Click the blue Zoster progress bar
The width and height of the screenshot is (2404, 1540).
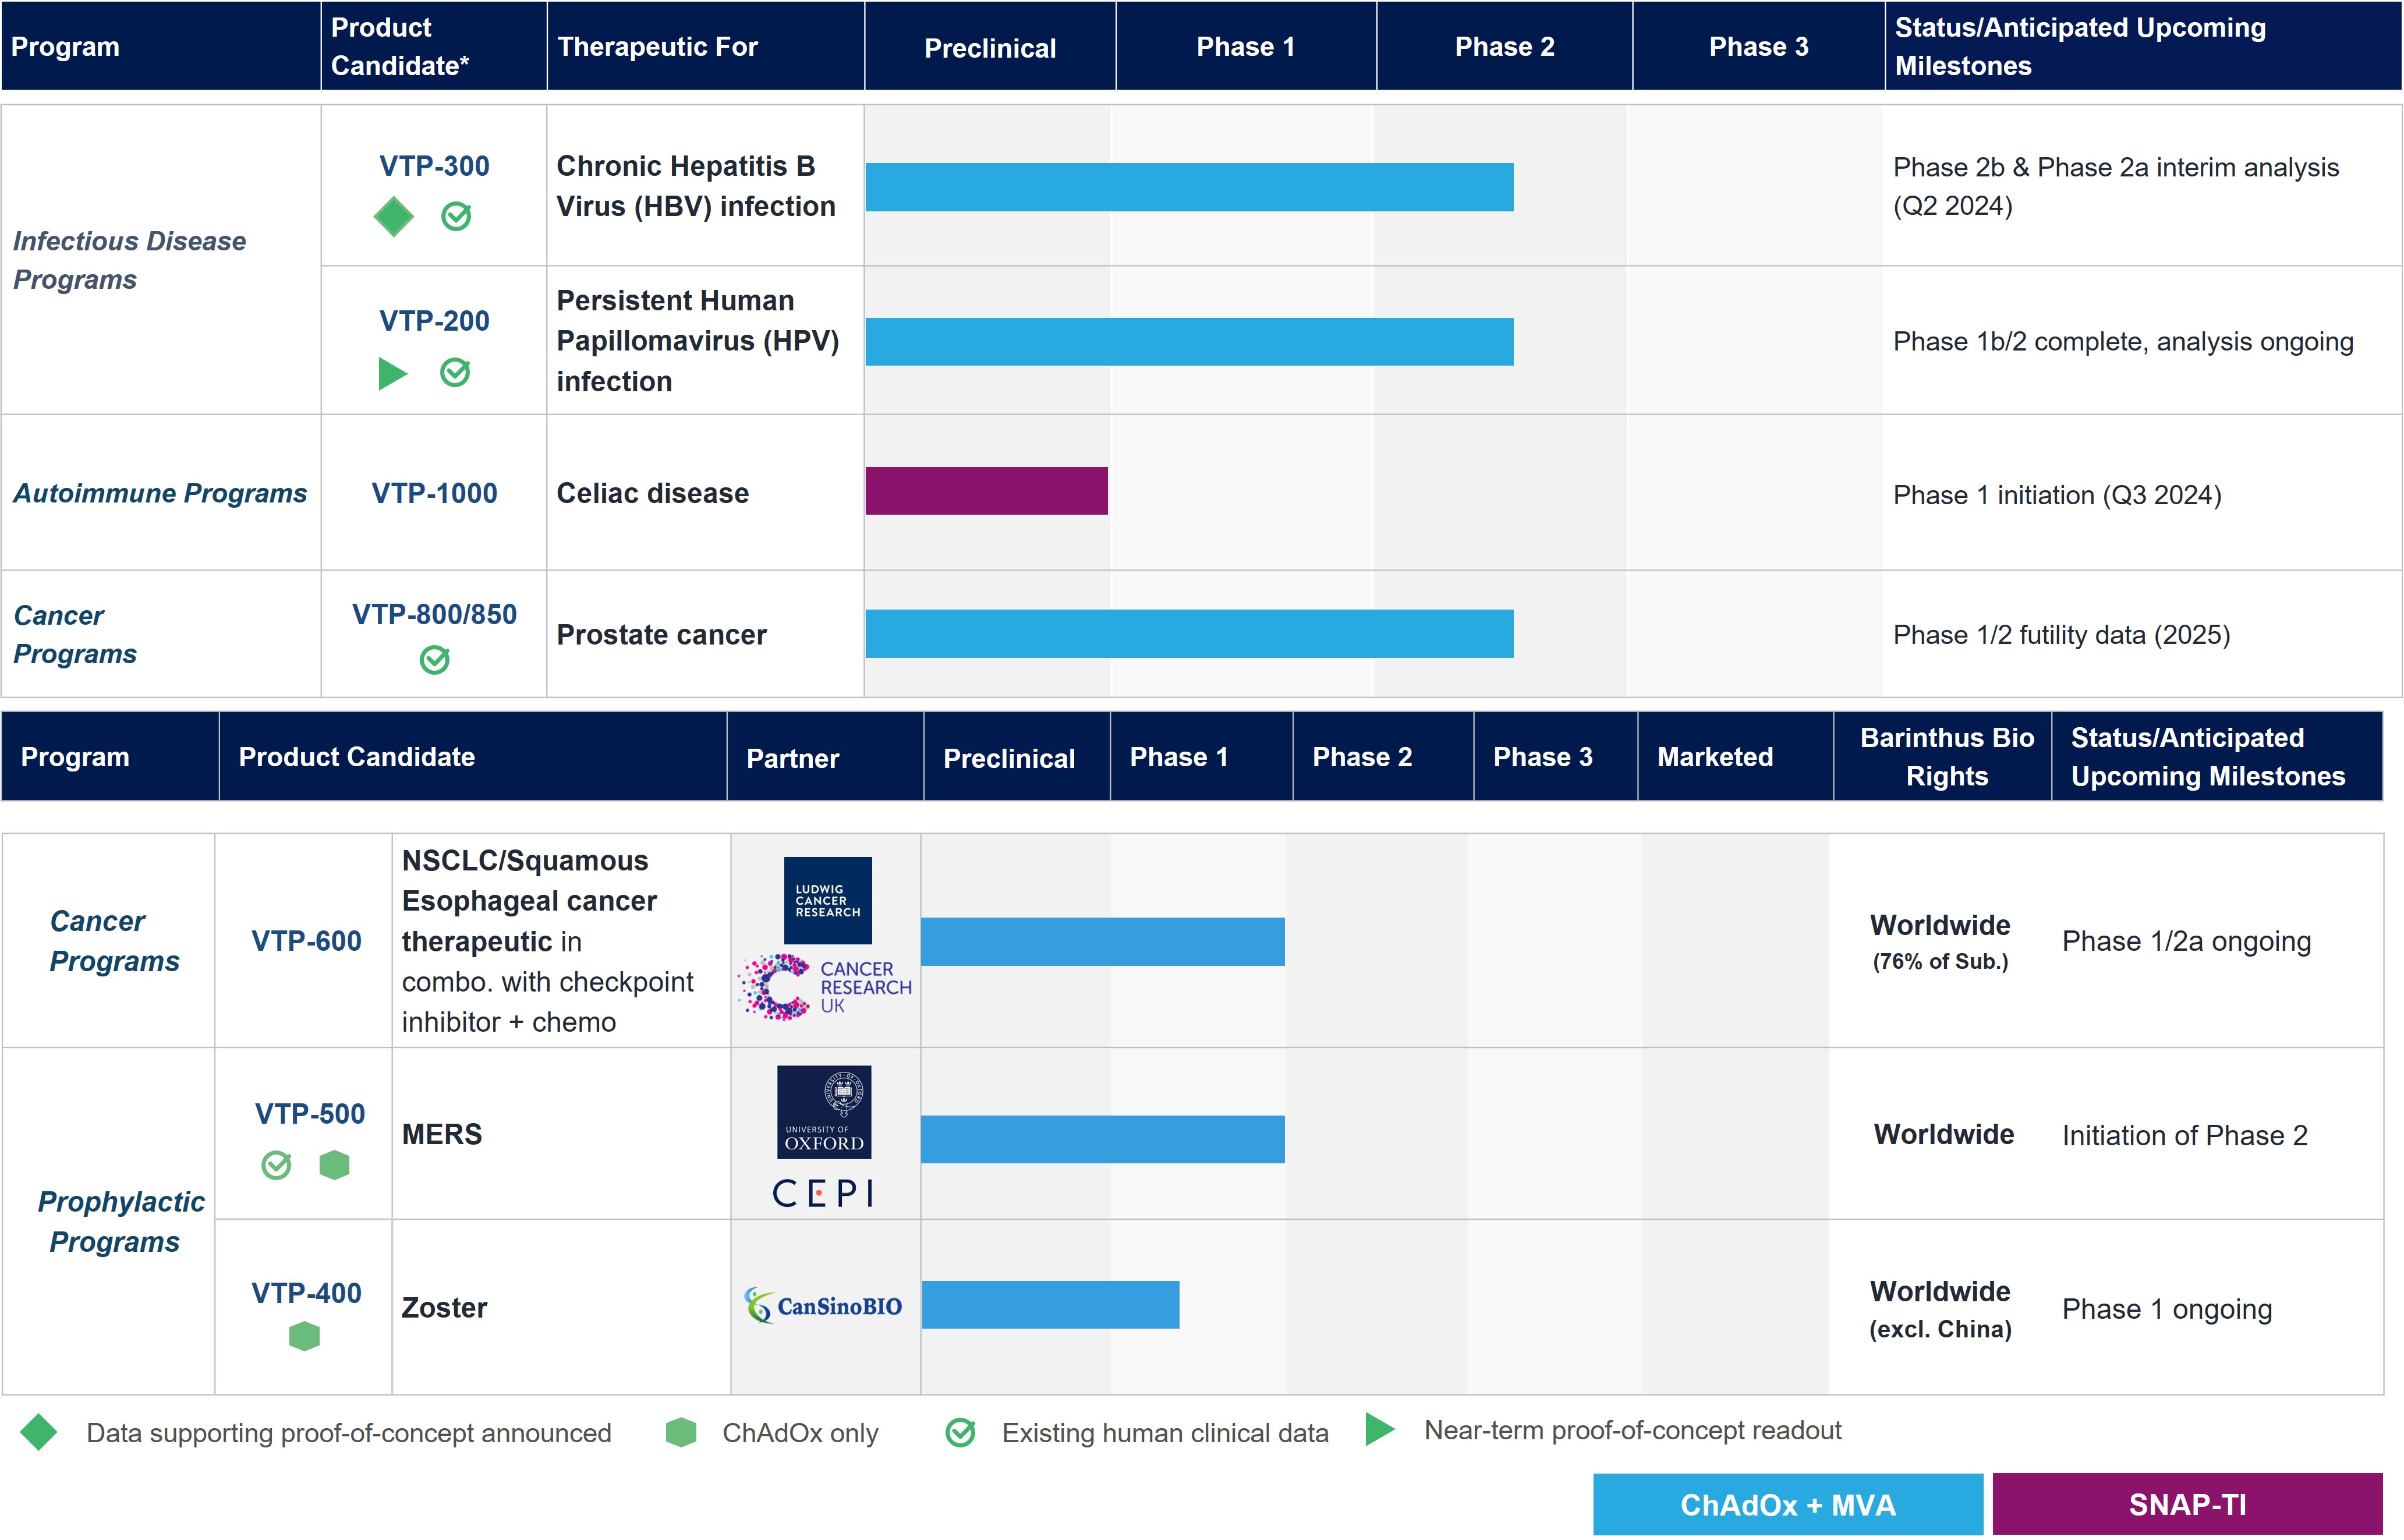coord(1050,1305)
